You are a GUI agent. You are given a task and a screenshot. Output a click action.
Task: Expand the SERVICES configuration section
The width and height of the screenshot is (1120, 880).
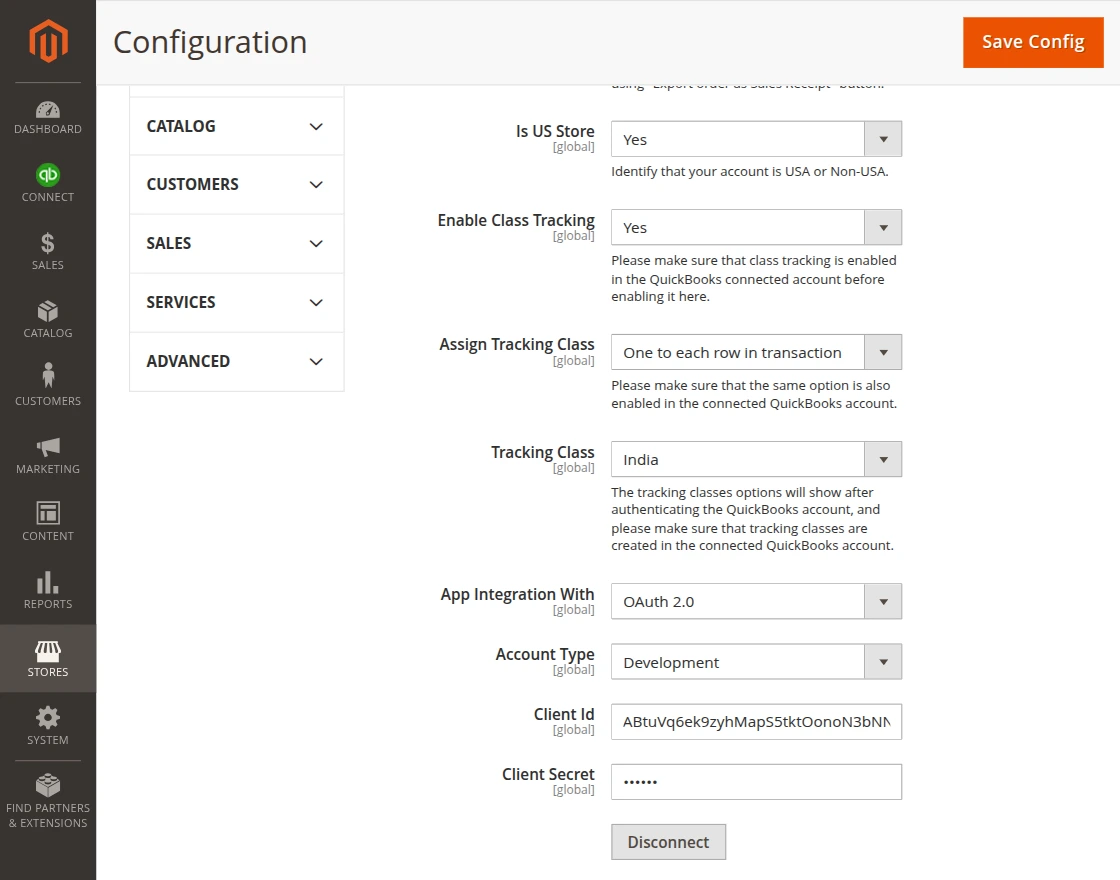pos(236,302)
